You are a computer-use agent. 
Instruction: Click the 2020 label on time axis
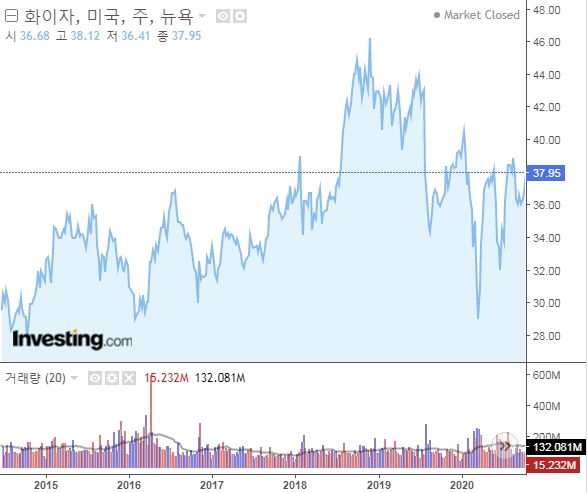click(462, 485)
